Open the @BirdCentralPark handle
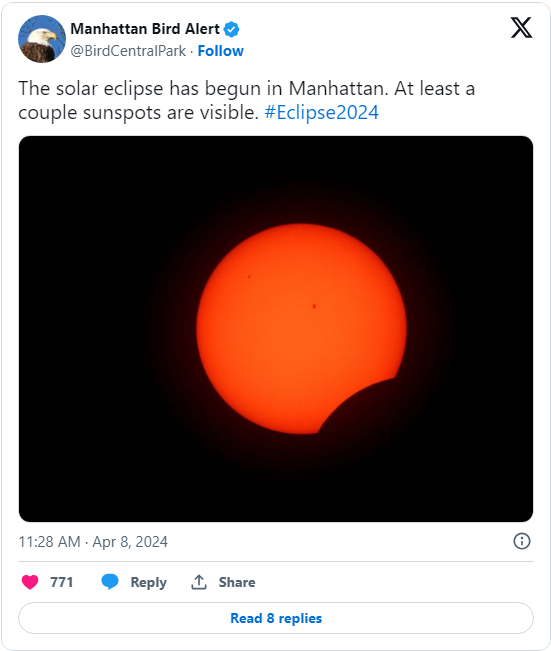 pos(128,51)
